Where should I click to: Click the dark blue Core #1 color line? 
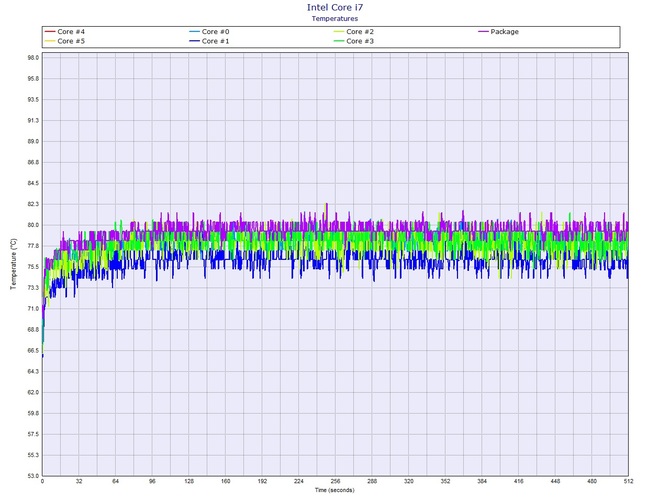[x=194, y=41]
